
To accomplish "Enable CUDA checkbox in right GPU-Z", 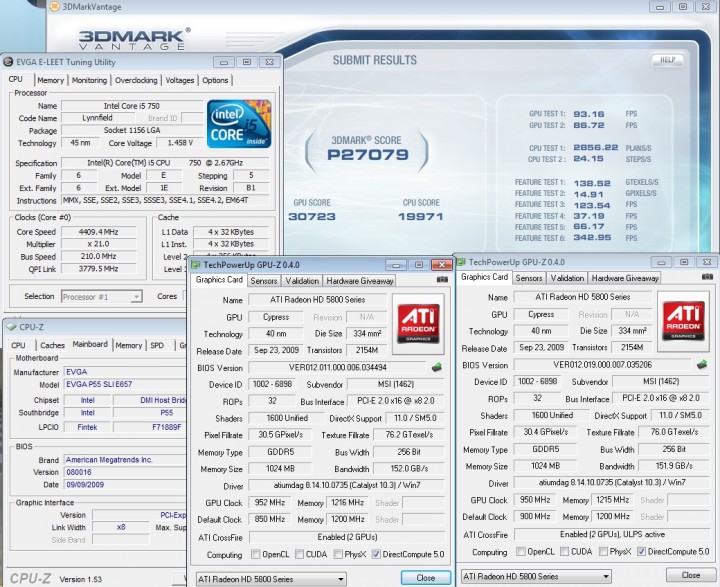I will point(564,552).
